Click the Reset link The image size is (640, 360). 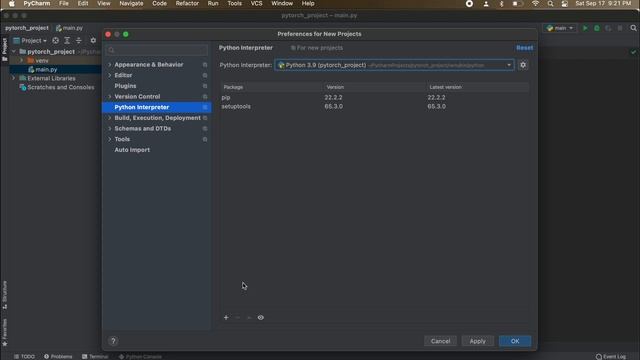pos(524,48)
